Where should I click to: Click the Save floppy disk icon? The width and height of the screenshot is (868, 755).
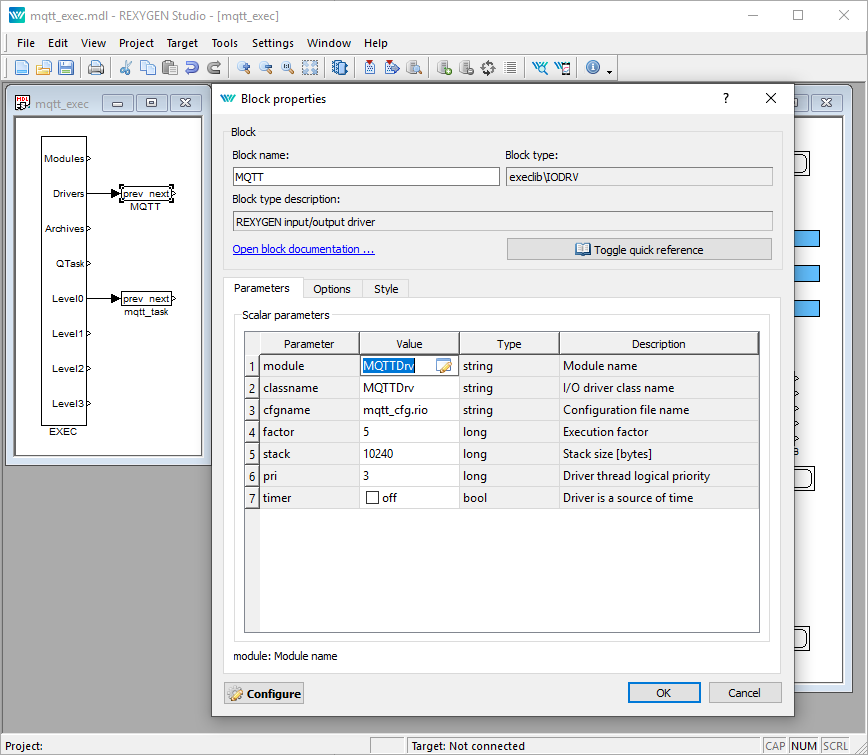point(66,68)
